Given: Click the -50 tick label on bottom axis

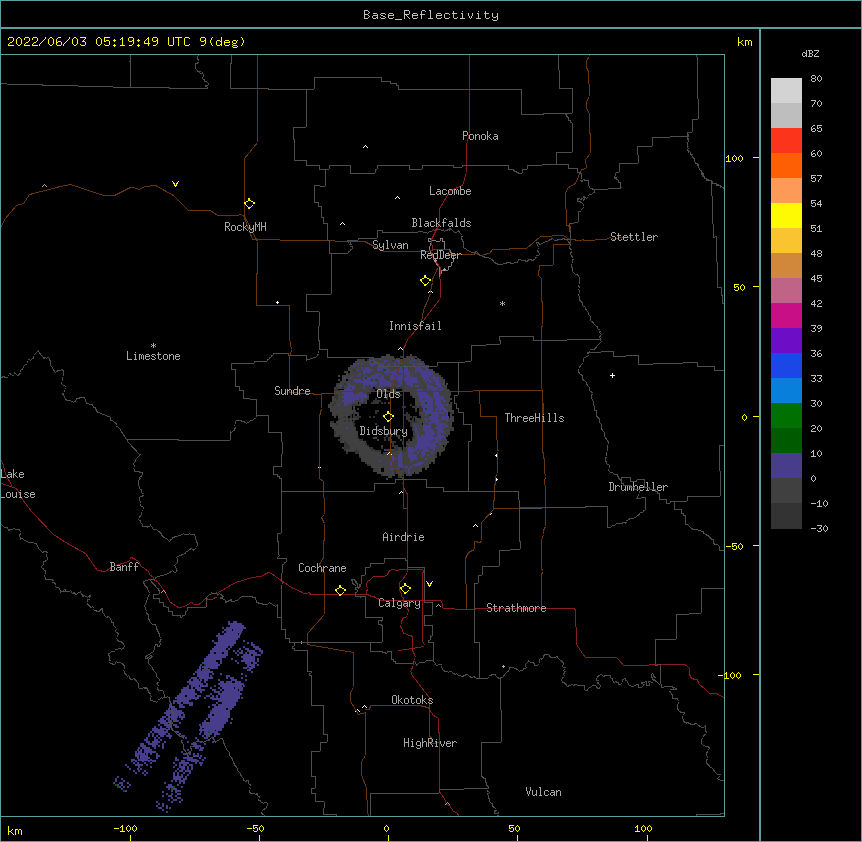Looking at the screenshot, I should click(x=255, y=828).
